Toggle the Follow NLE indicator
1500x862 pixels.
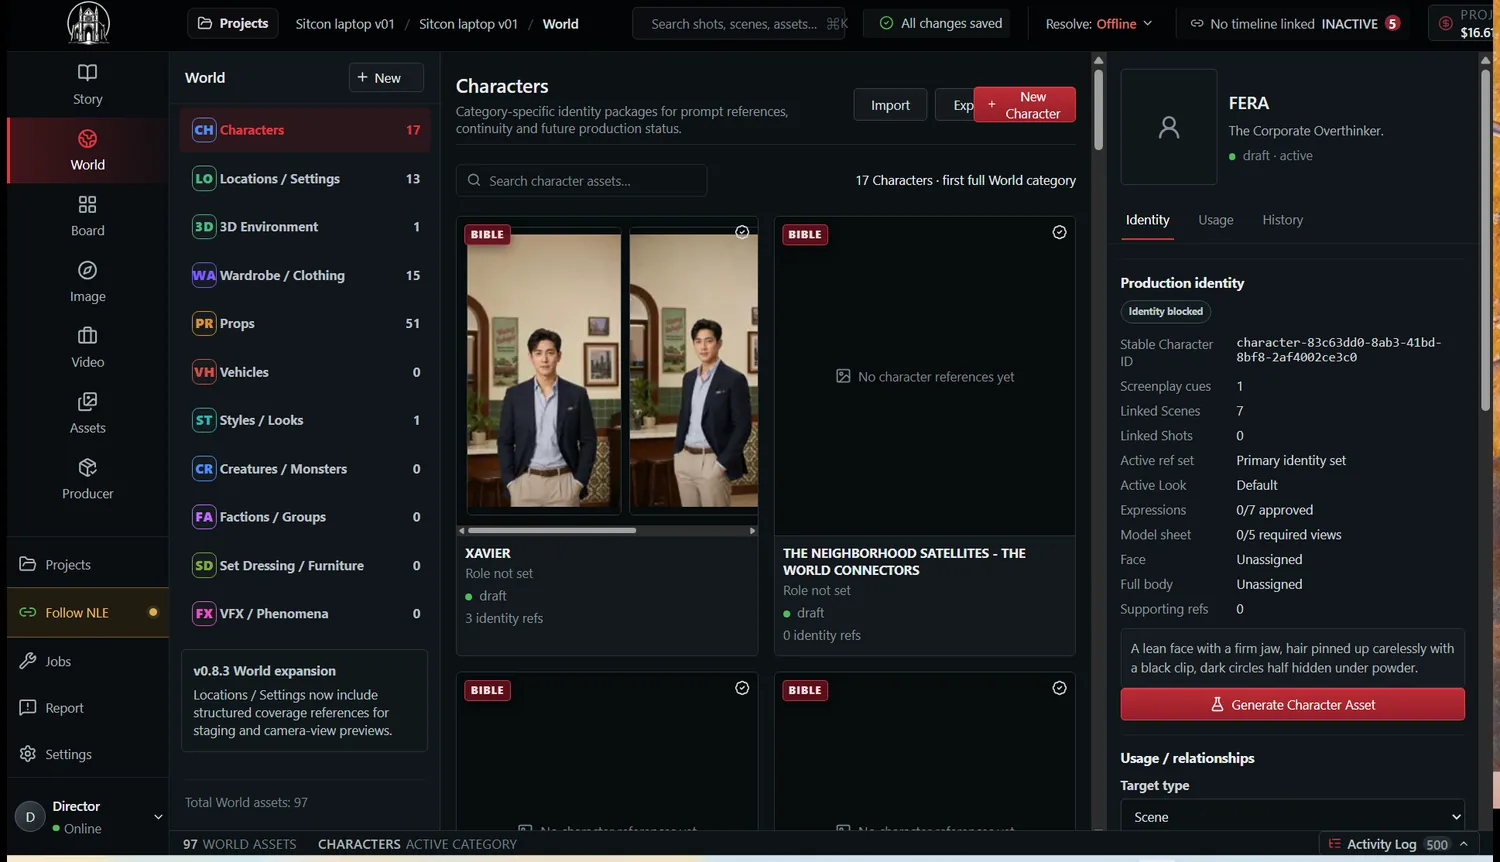pyautogui.click(x=153, y=612)
